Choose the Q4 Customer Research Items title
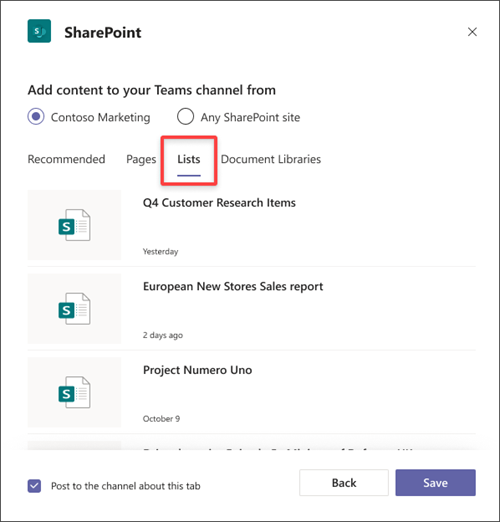500x522 pixels. (x=219, y=203)
